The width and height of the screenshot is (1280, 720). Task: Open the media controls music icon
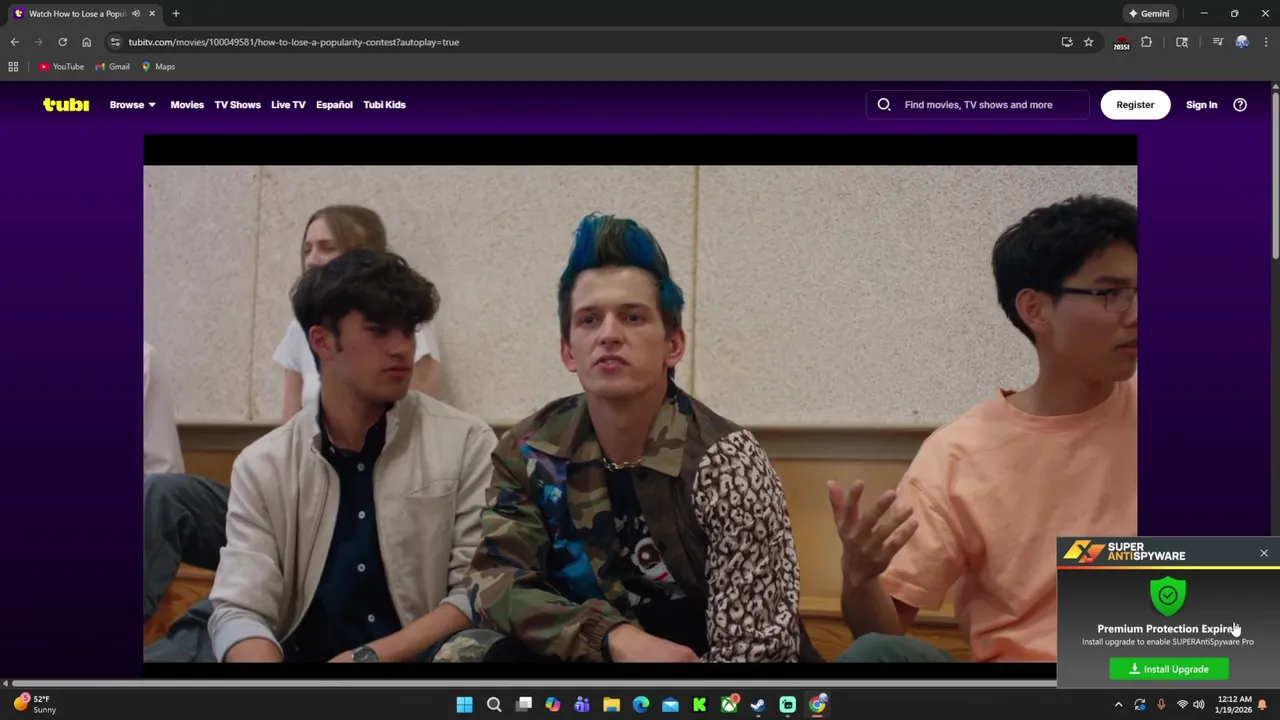(x=1217, y=42)
